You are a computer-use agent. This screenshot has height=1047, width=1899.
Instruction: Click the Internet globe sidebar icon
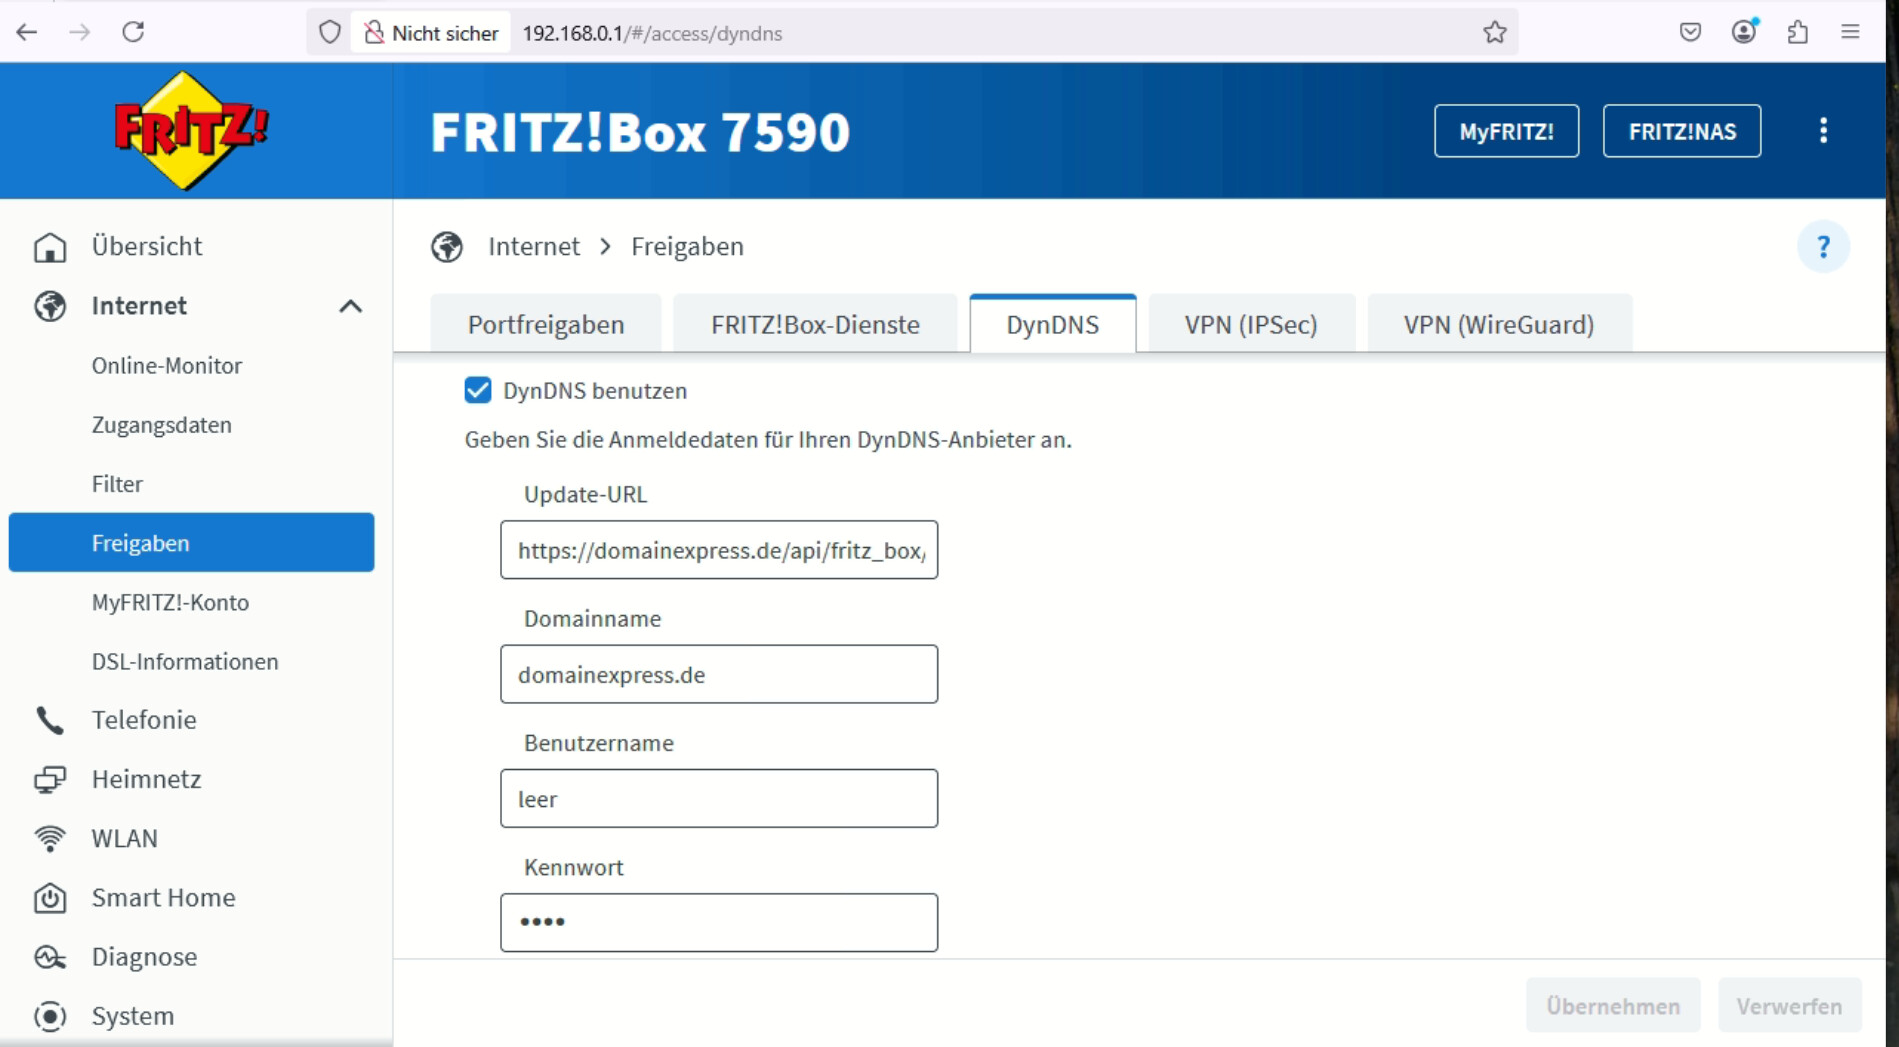coord(50,306)
